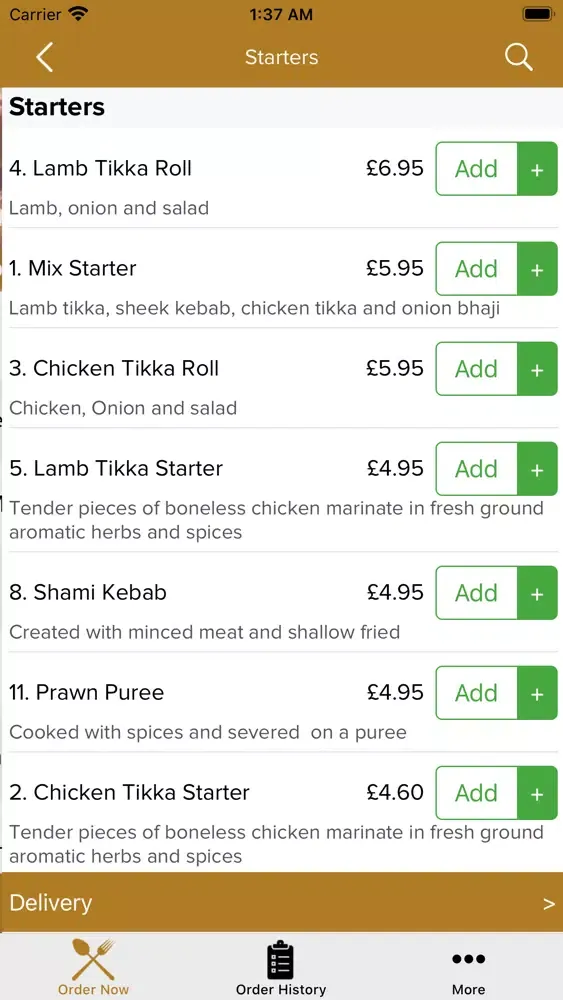Tap plus icon for Shami Kebab

pyautogui.click(x=537, y=593)
